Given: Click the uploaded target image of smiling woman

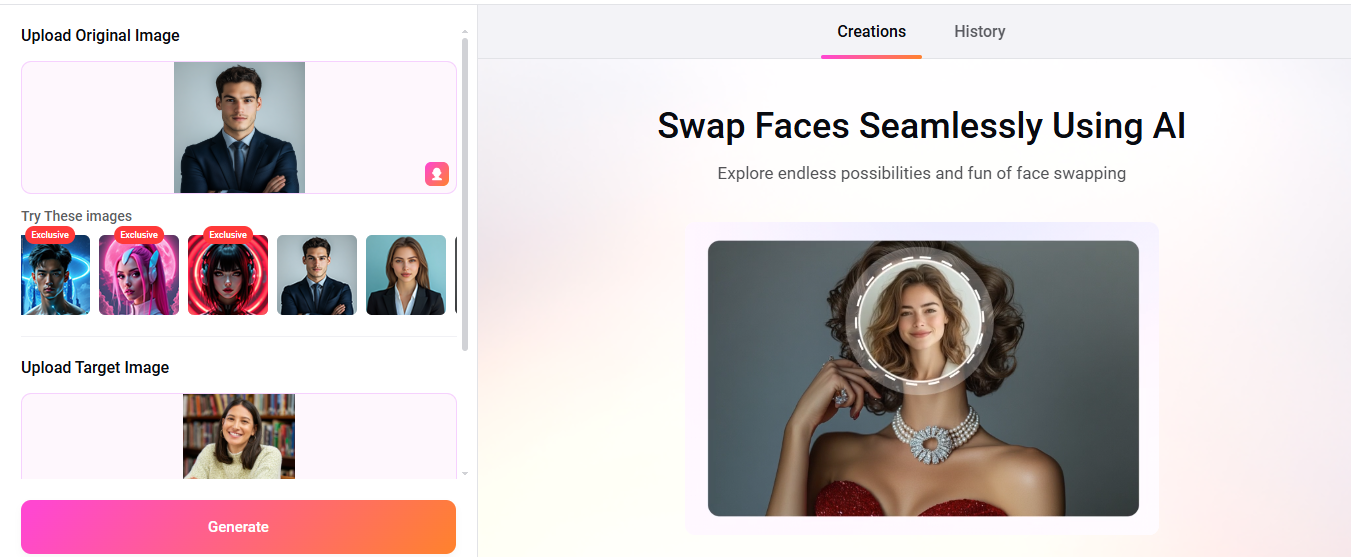Looking at the screenshot, I should pyautogui.click(x=239, y=436).
